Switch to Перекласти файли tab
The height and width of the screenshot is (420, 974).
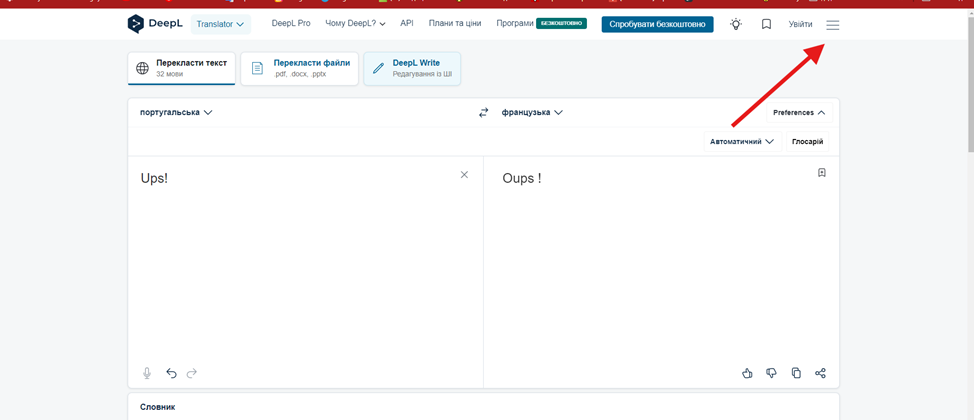pyautogui.click(x=299, y=68)
